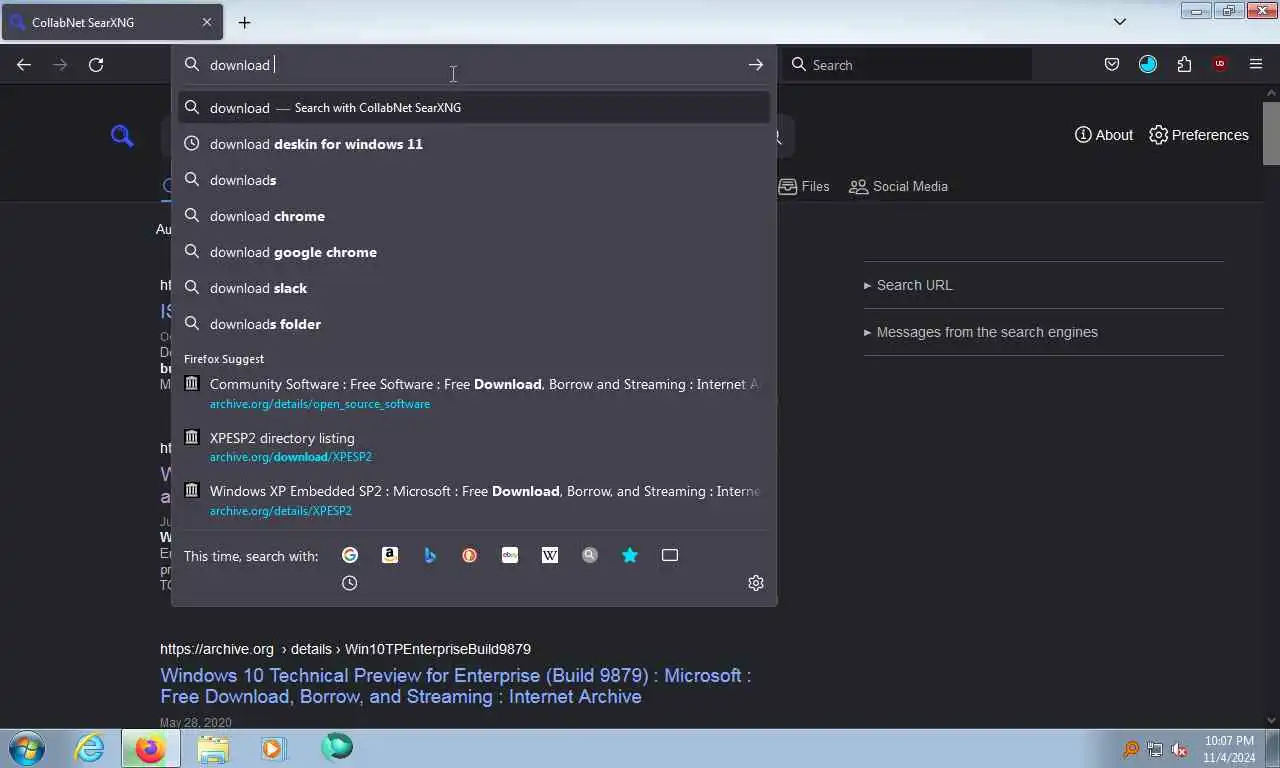Open search settings gear in dropdown
The height and width of the screenshot is (768, 1280).
coord(756,583)
